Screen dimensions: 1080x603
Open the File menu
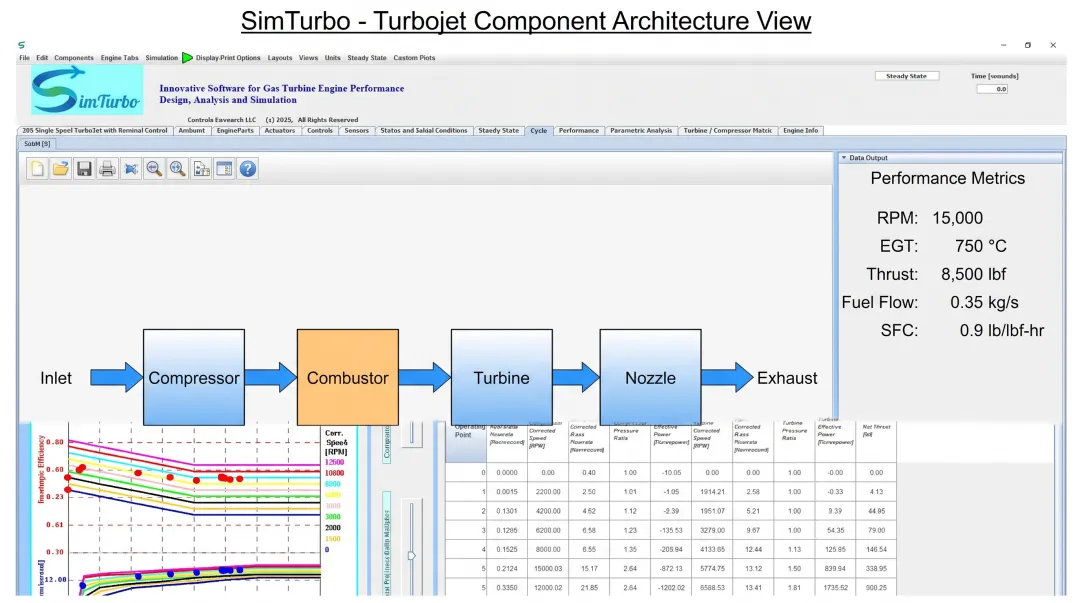click(x=24, y=58)
